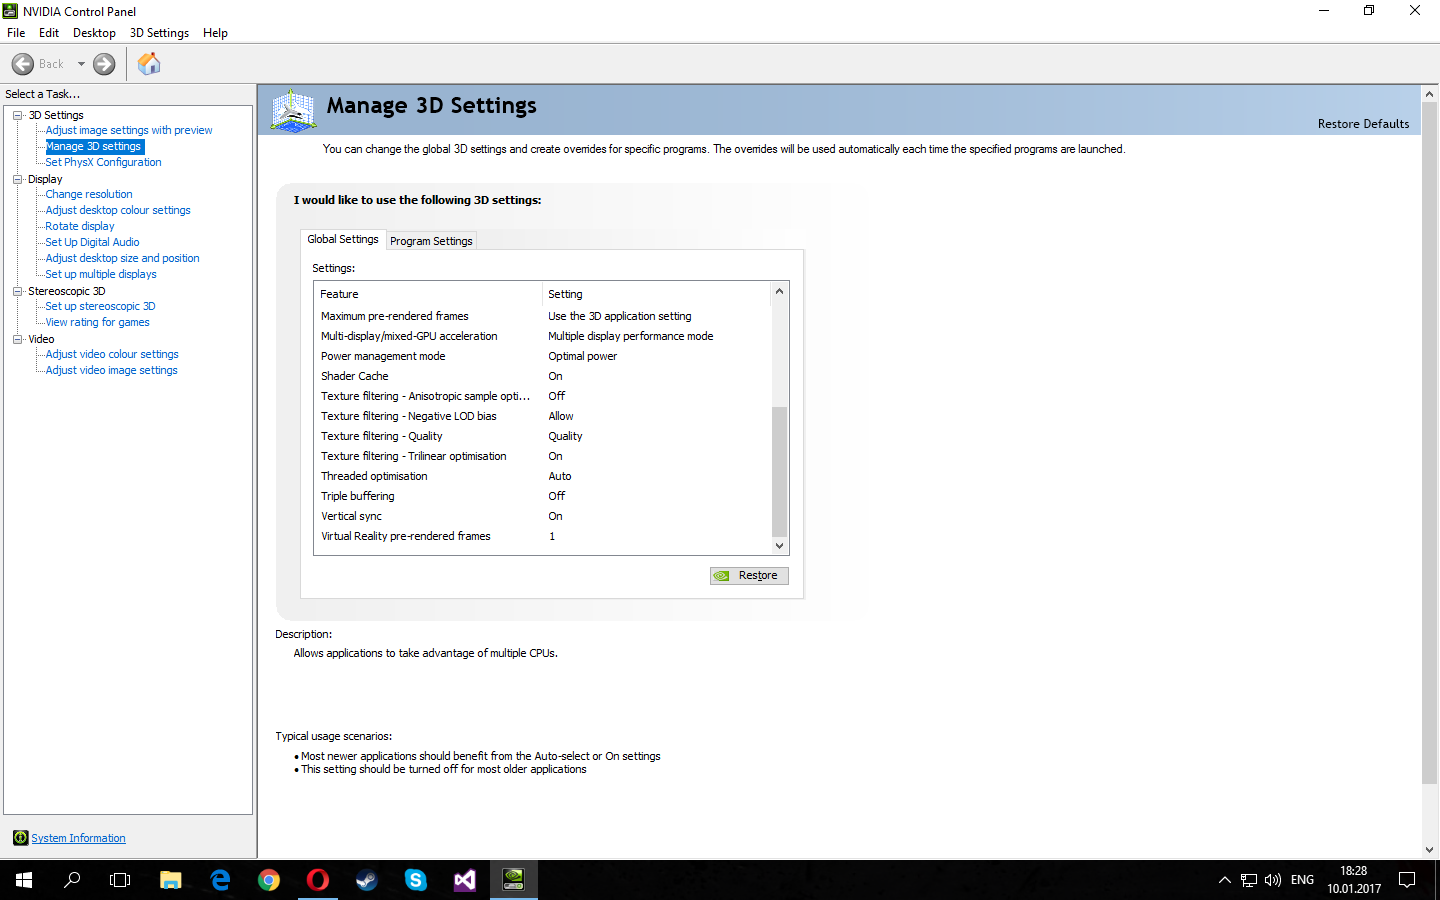The image size is (1440, 900).
Task: Open Visual Studio from taskbar
Action: pos(465,880)
